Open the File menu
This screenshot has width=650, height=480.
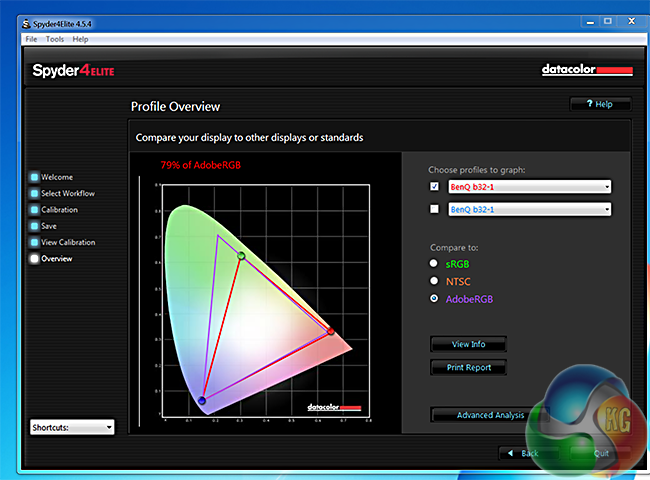(31, 39)
